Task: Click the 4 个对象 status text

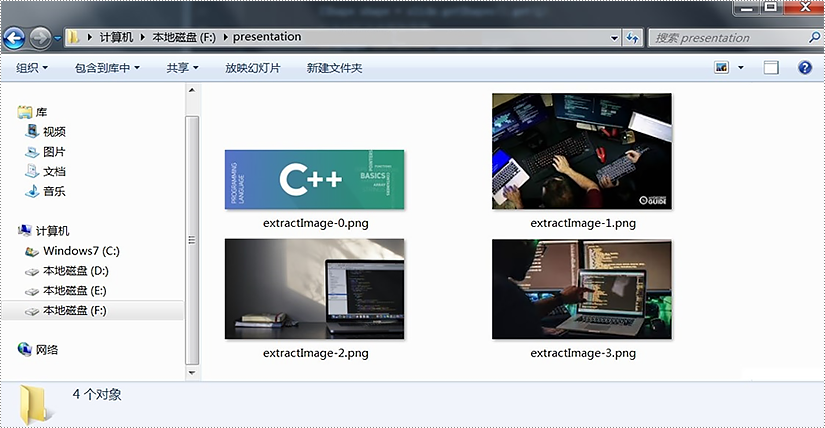Action: click(97, 394)
